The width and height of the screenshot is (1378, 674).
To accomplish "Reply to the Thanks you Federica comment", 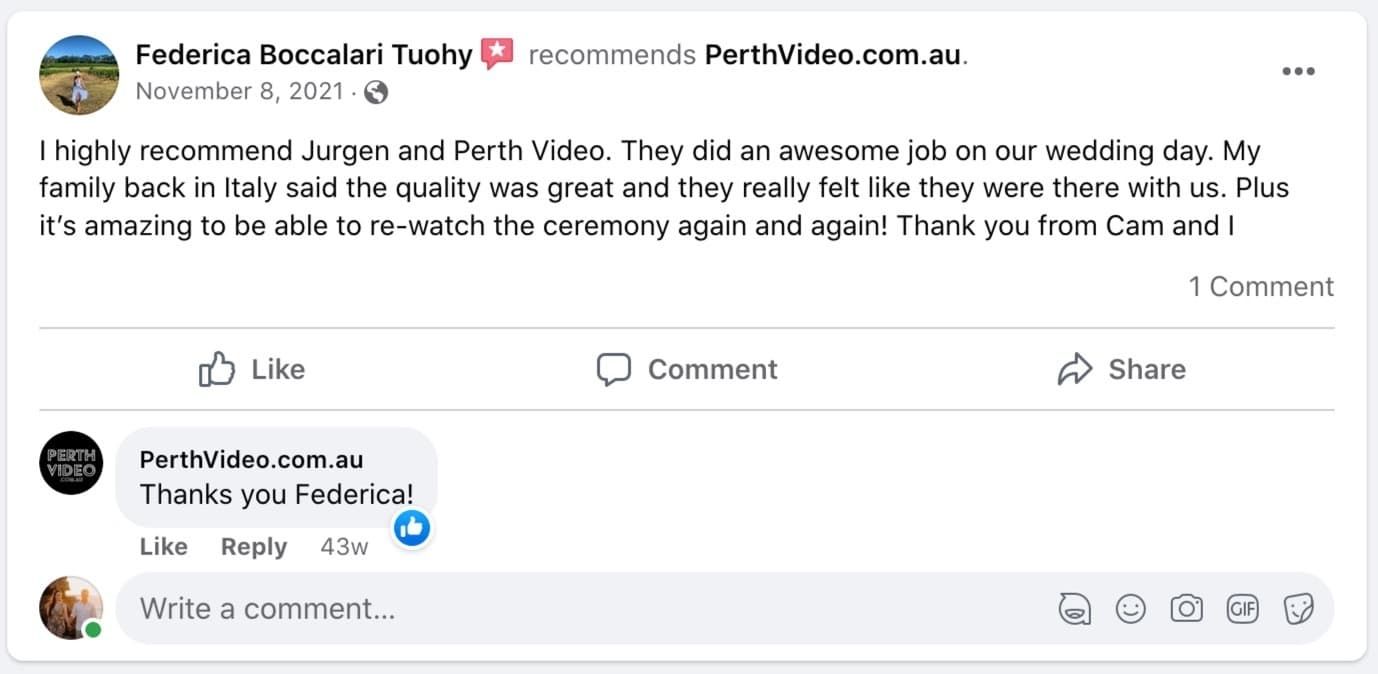I will tap(253, 547).
